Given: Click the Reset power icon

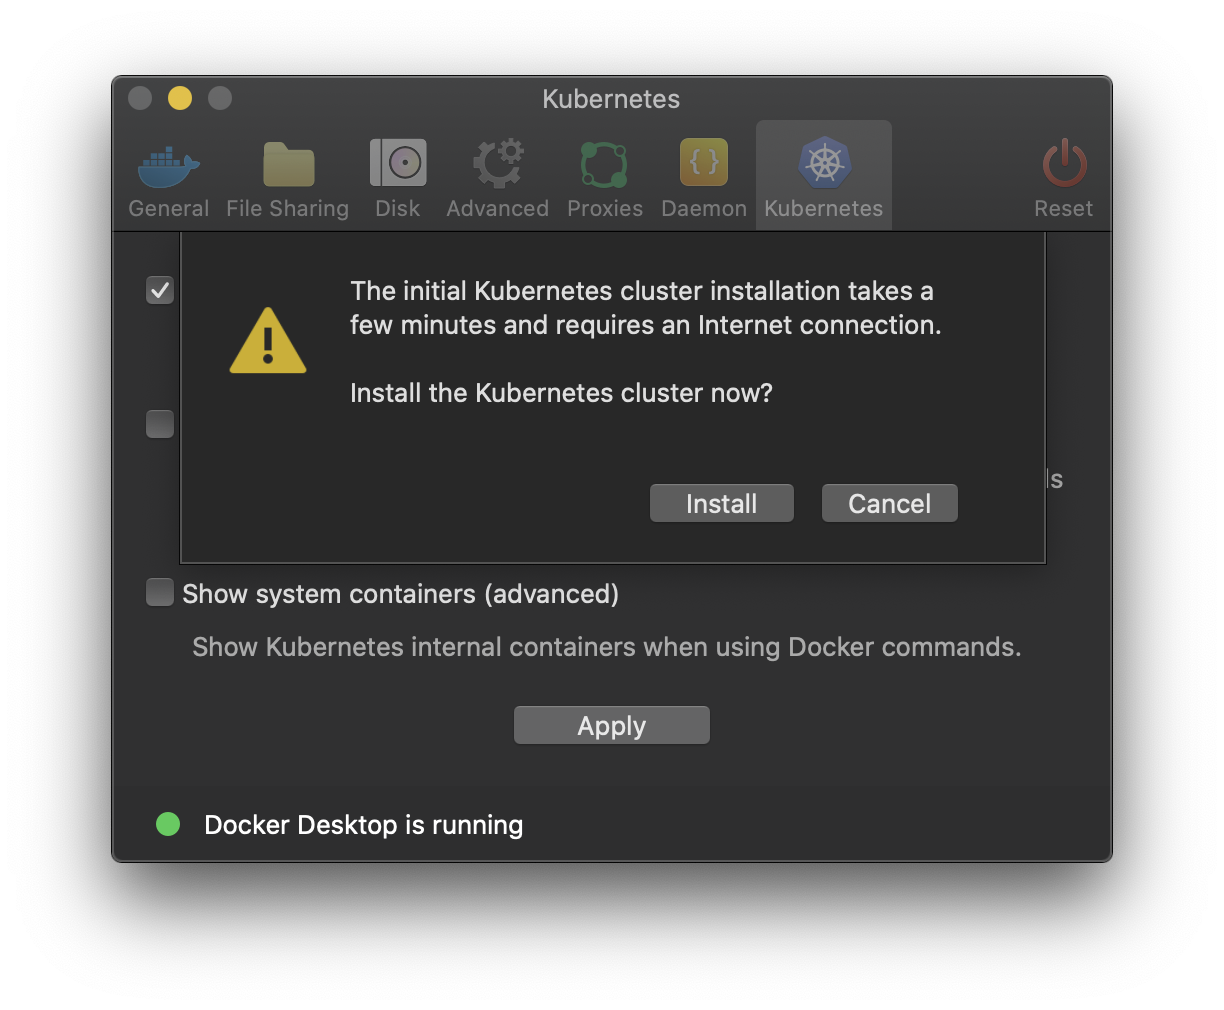Looking at the screenshot, I should [x=1064, y=163].
